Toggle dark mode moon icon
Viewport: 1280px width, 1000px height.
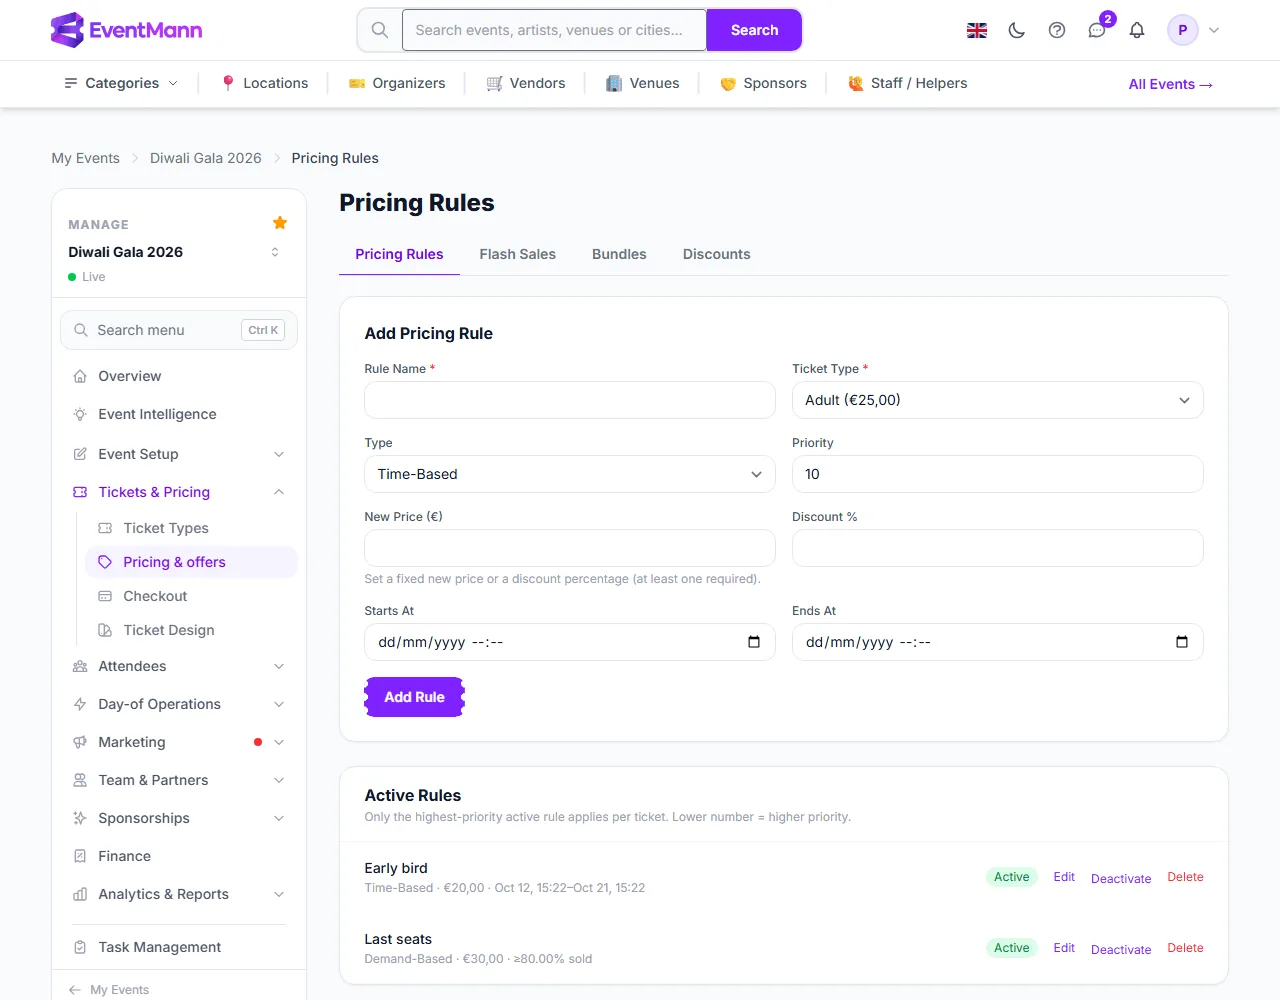[x=1017, y=30]
